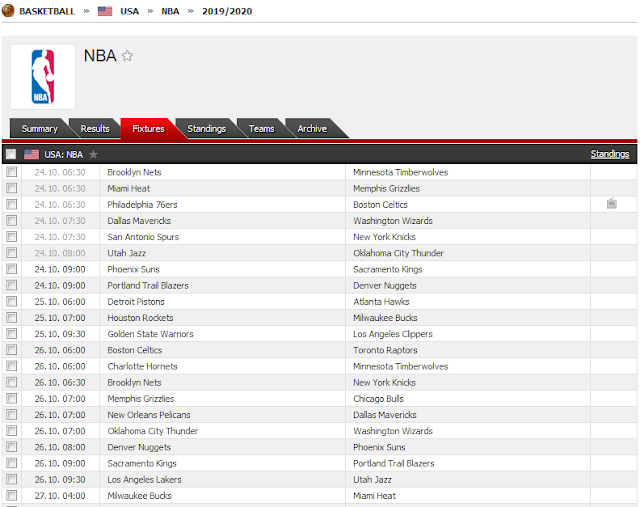Screen dimensions: 640x507
Task: Check the Oklahoma City Thunder vs Wizards box
Action: pyautogui.click(x=11, y=430)
